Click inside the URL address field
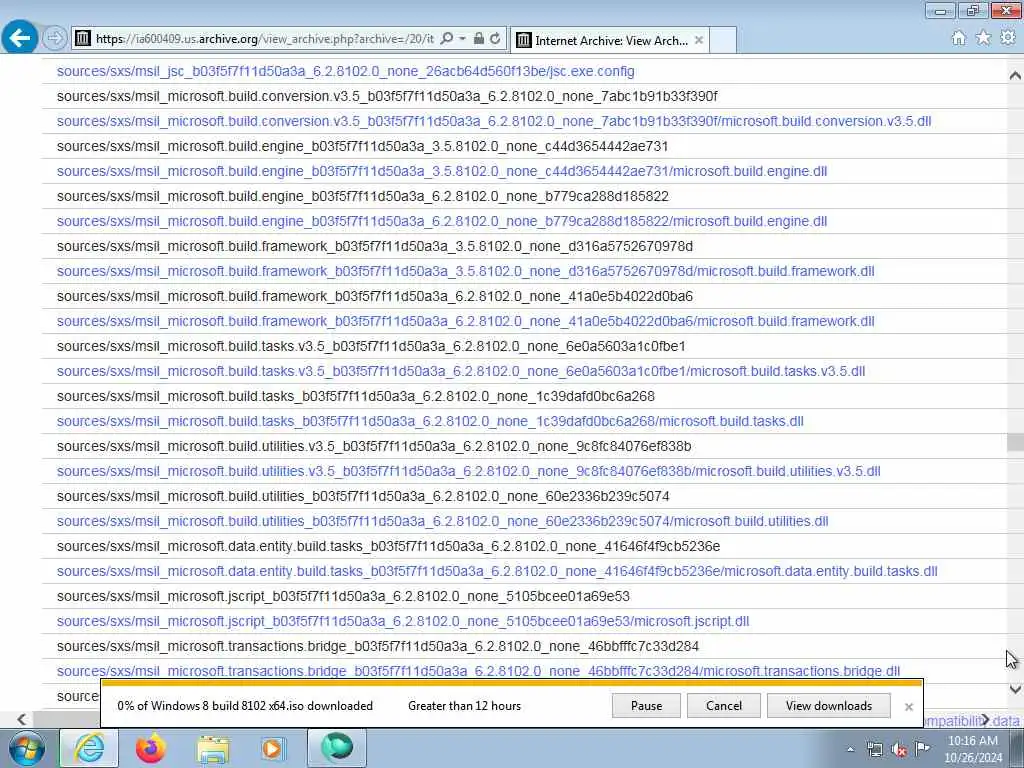 pyautogui.click(x=264, y=39)
